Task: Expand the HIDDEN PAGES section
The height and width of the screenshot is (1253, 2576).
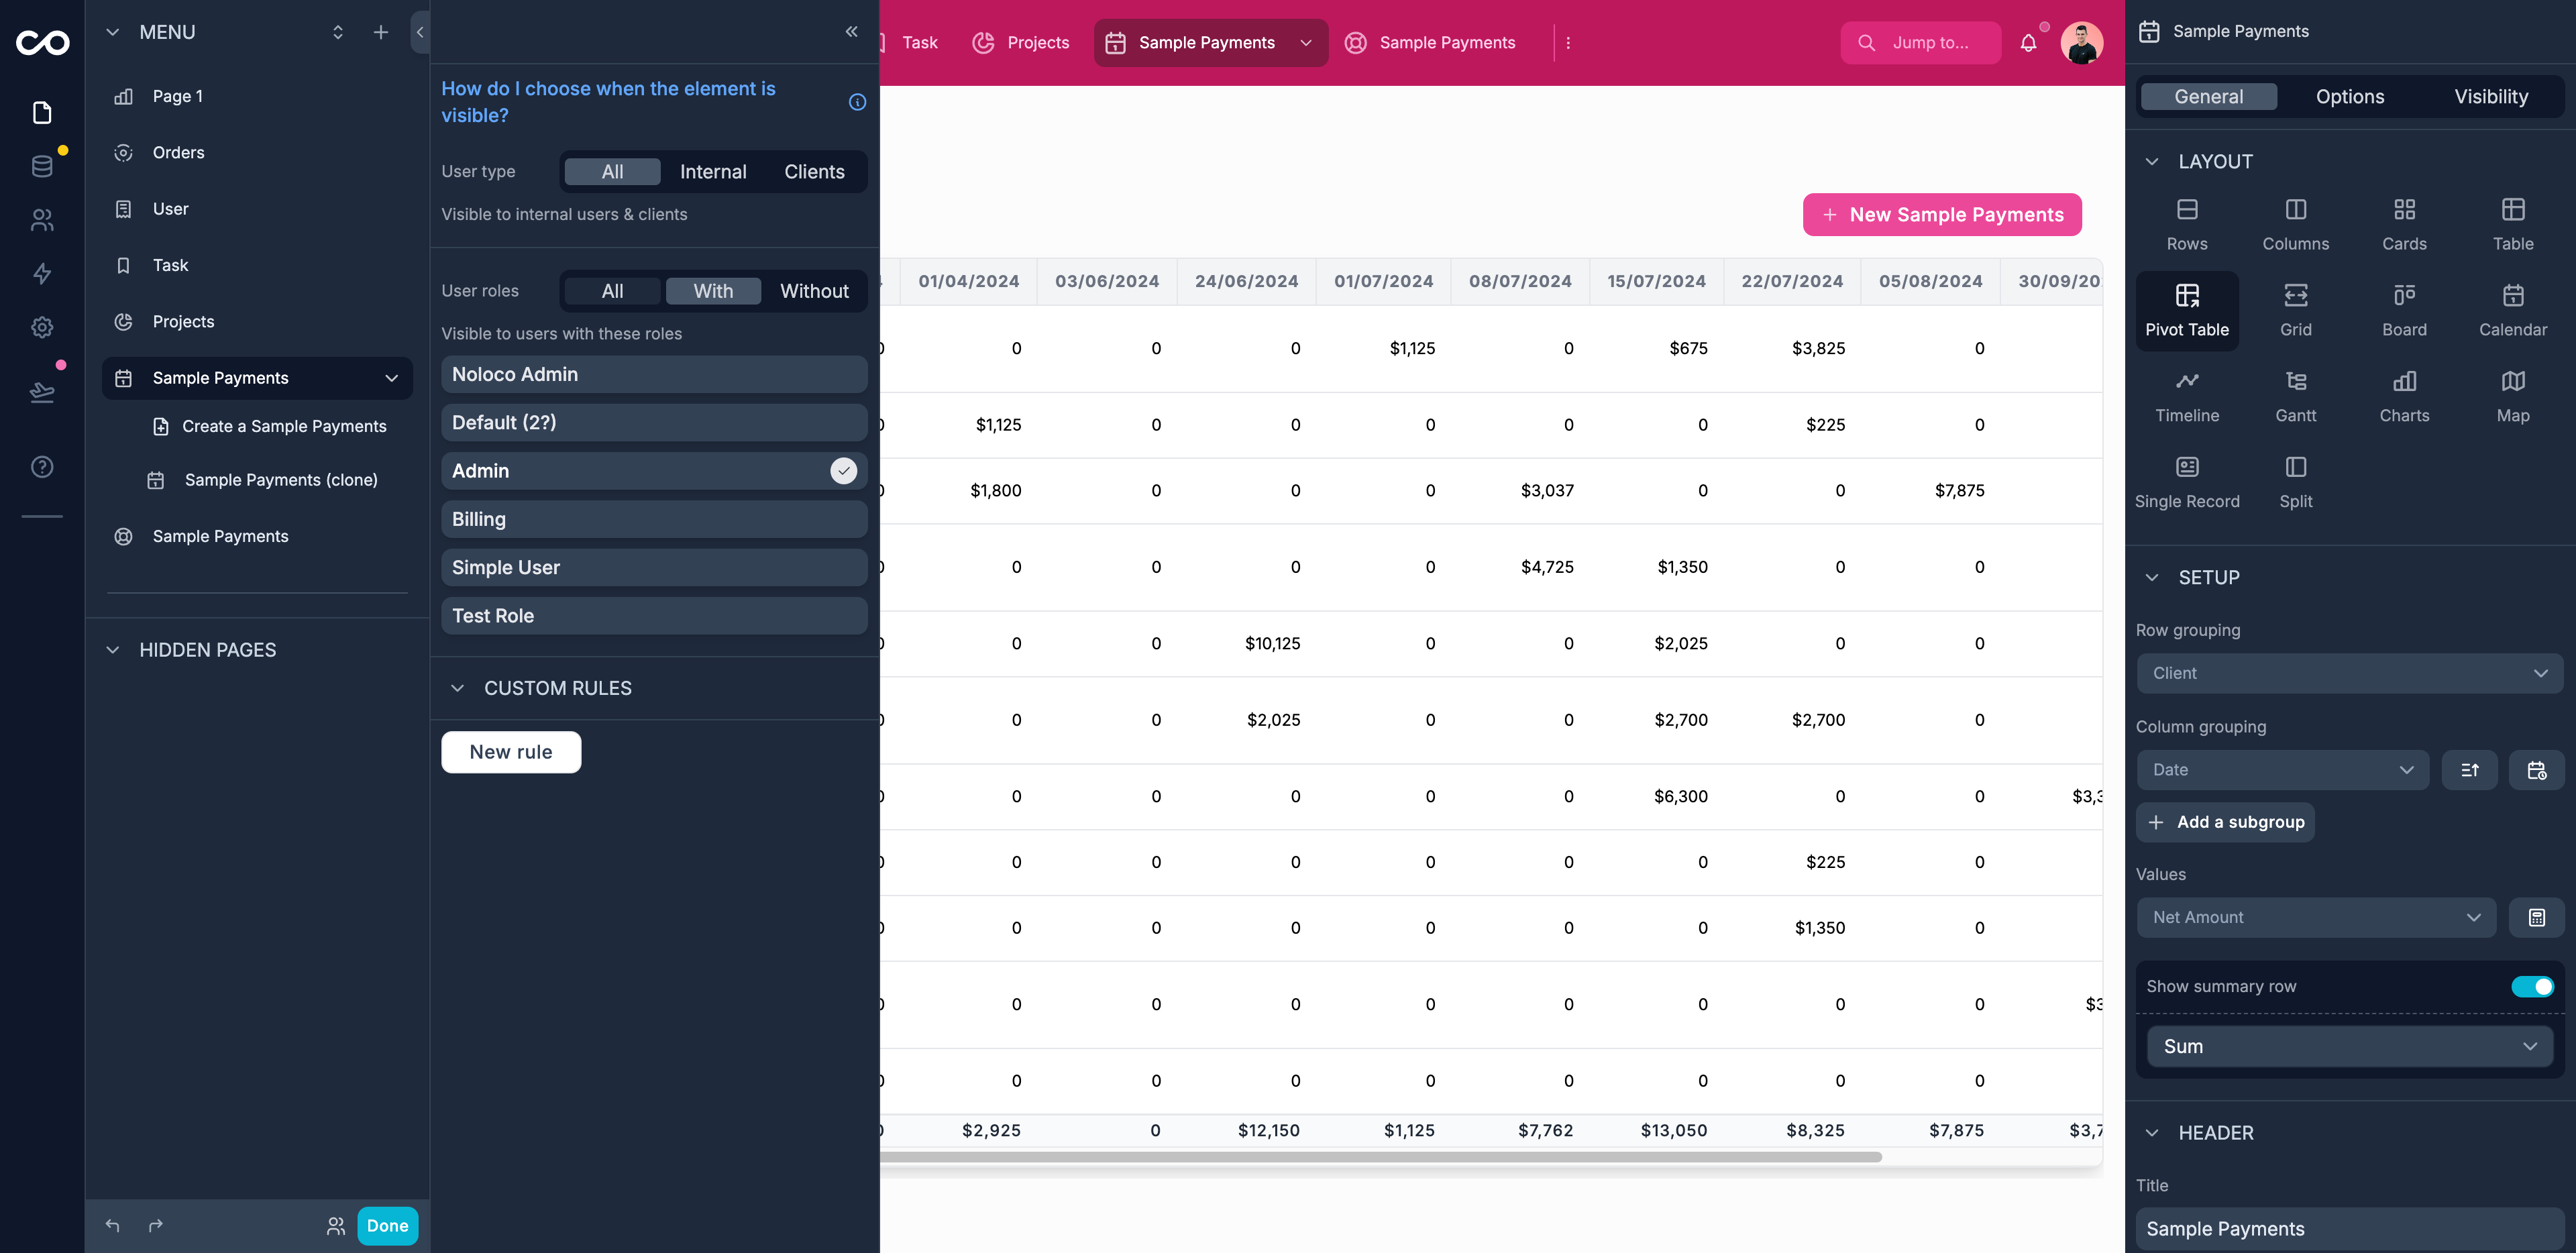Action: coord(113,650)
